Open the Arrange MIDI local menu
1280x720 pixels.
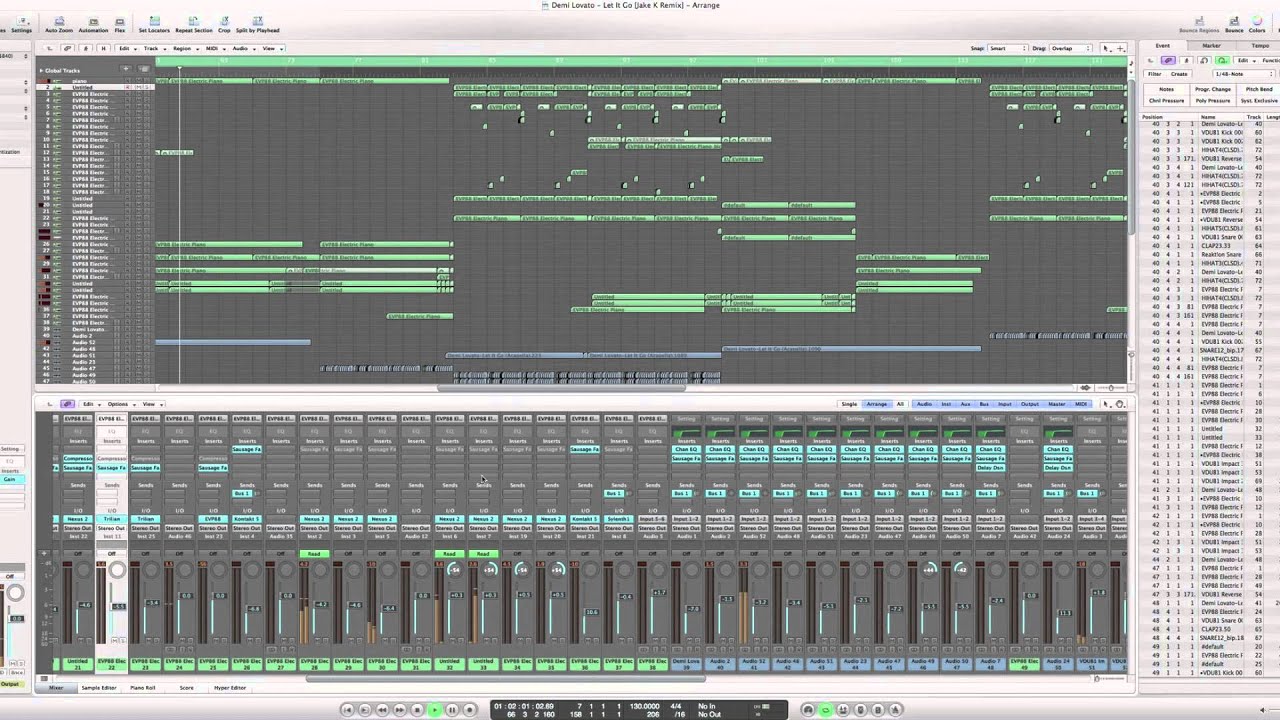point(213,48)
